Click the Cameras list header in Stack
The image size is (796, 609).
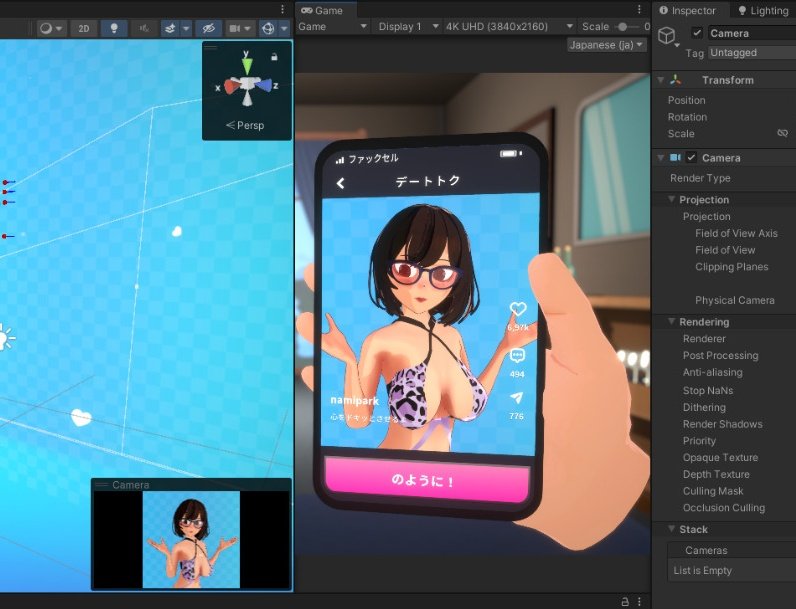[x=706, y=550]
